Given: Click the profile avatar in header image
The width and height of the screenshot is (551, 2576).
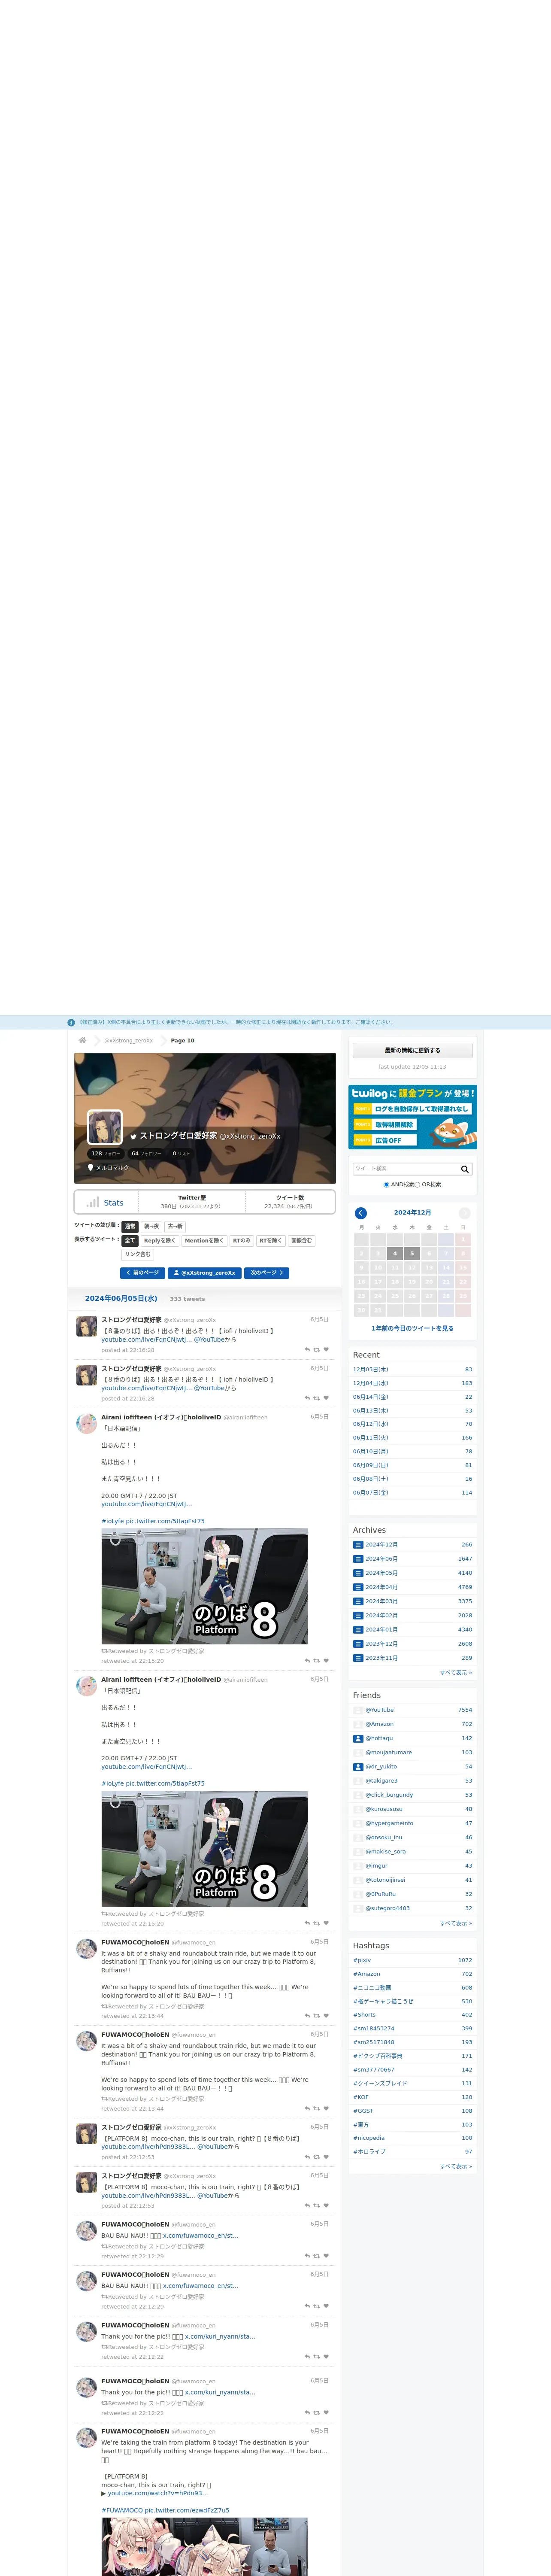Looking at the screenshot, I should [105, 1127].
